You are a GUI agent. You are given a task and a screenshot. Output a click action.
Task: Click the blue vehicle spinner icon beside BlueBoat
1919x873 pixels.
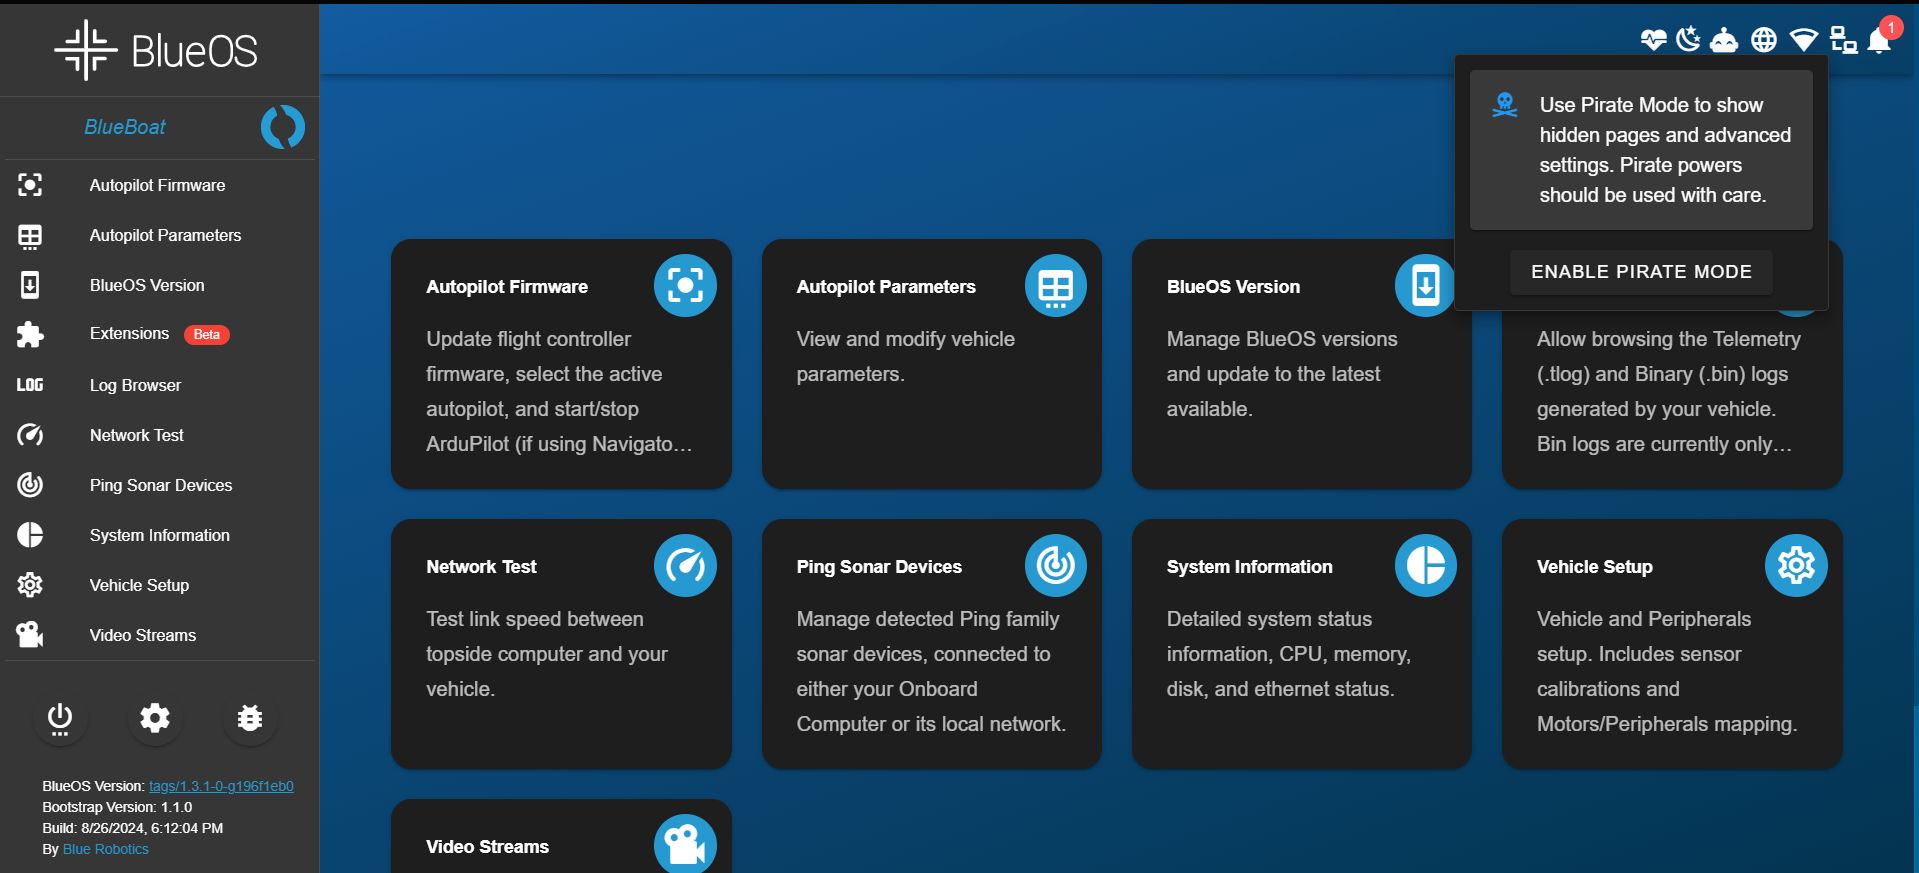283,127
